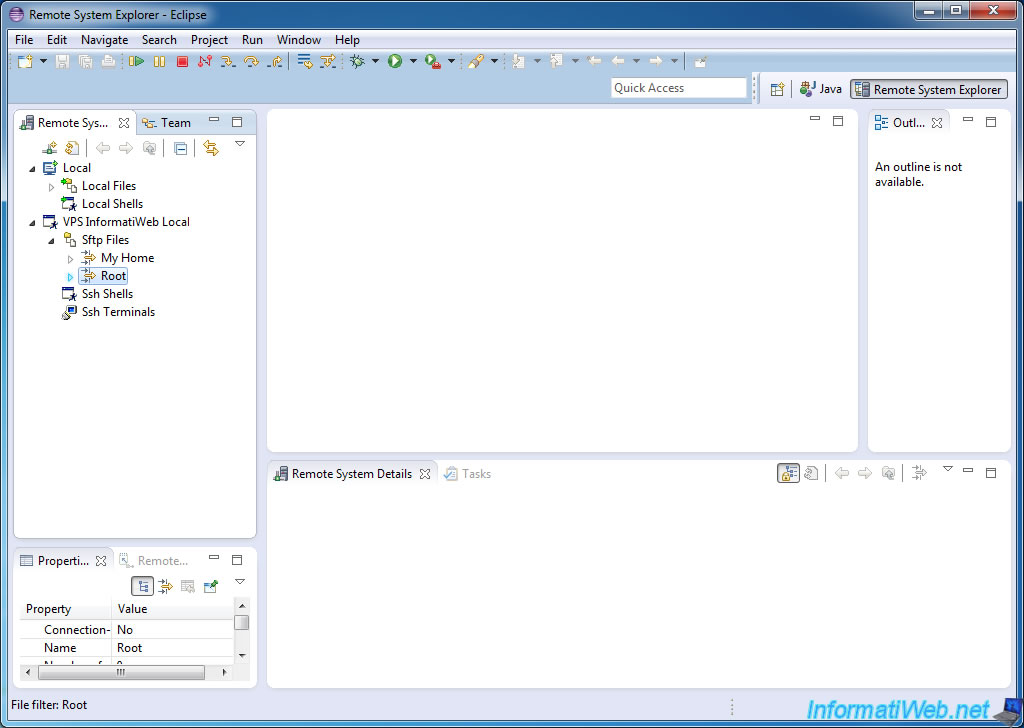Click the Root value cell in Properties
Image resolution: width=1024 pixels, height=728 pixels.
click(x=173, y=648)
